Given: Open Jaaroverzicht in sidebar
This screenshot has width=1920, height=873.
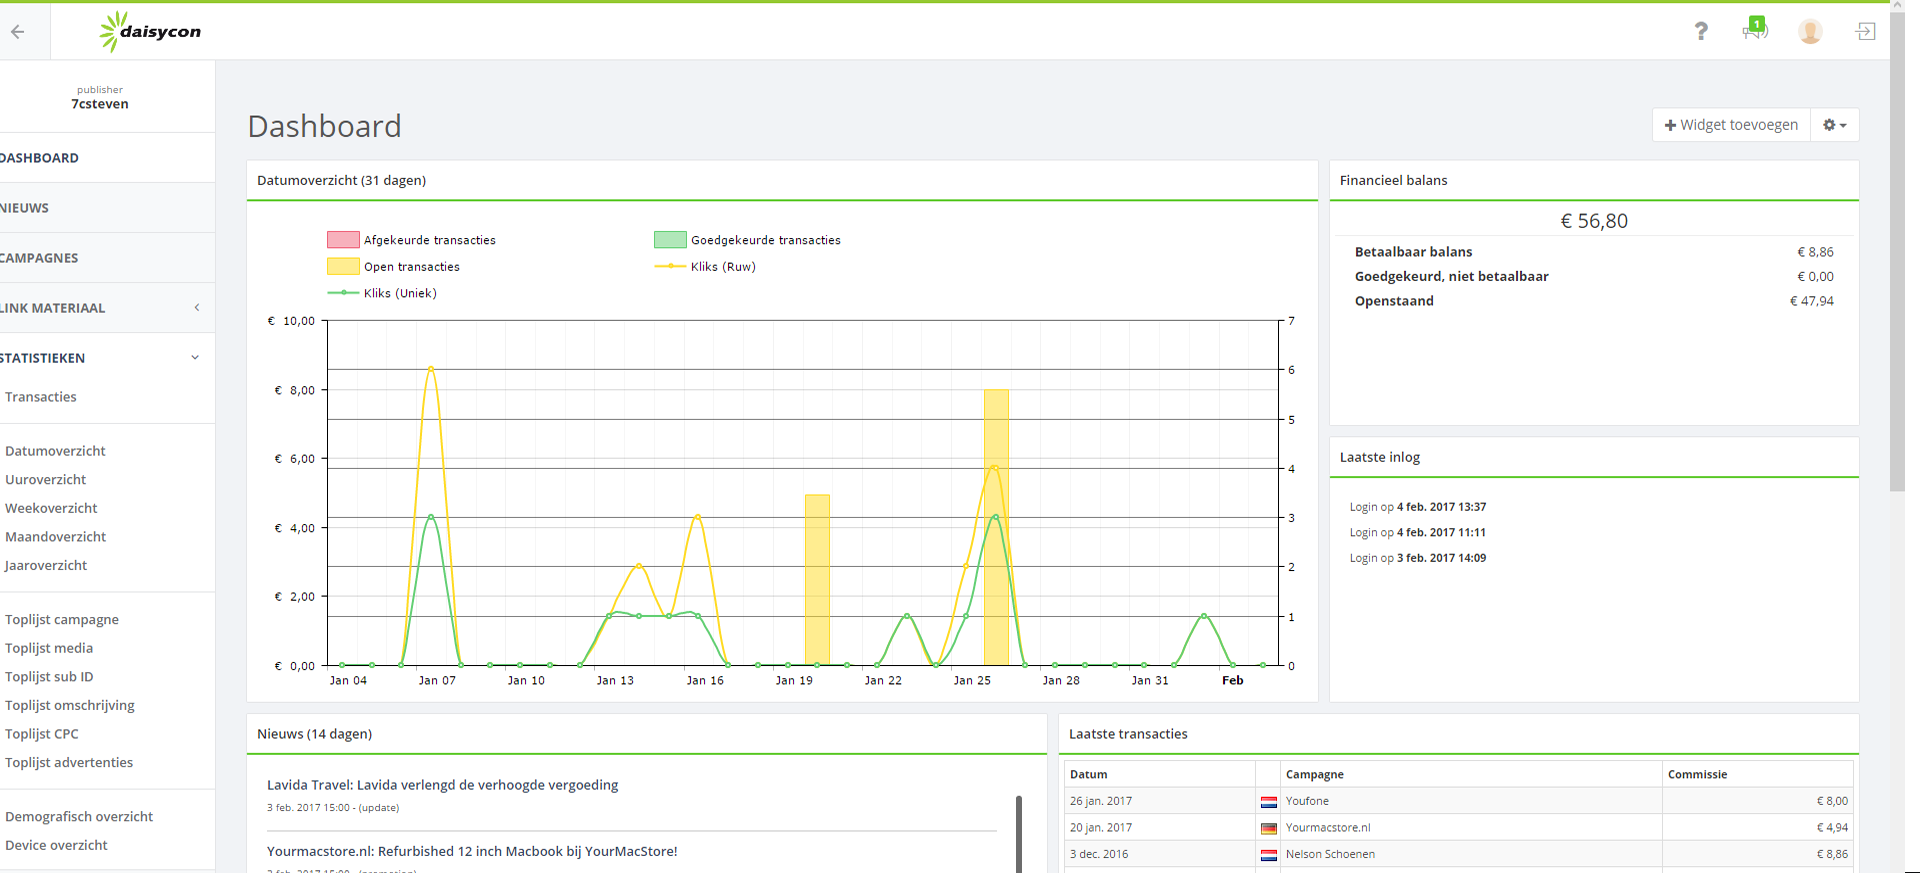Looking at the screenshot, I should [x=46, y=565].
